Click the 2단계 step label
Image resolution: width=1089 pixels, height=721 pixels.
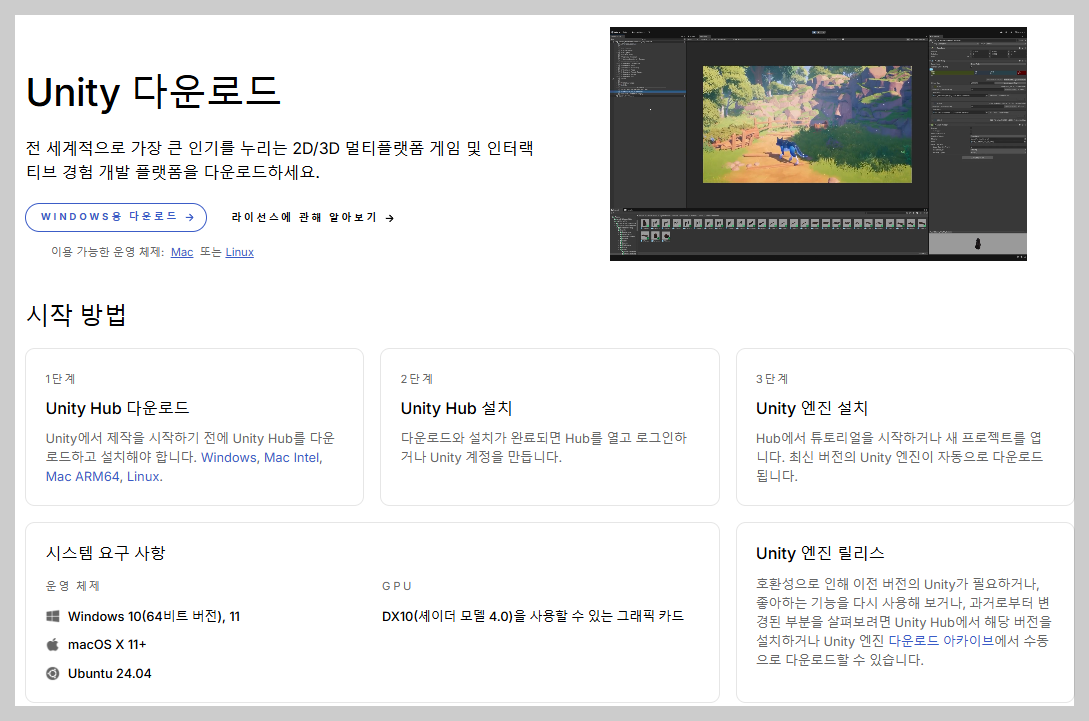417,379
